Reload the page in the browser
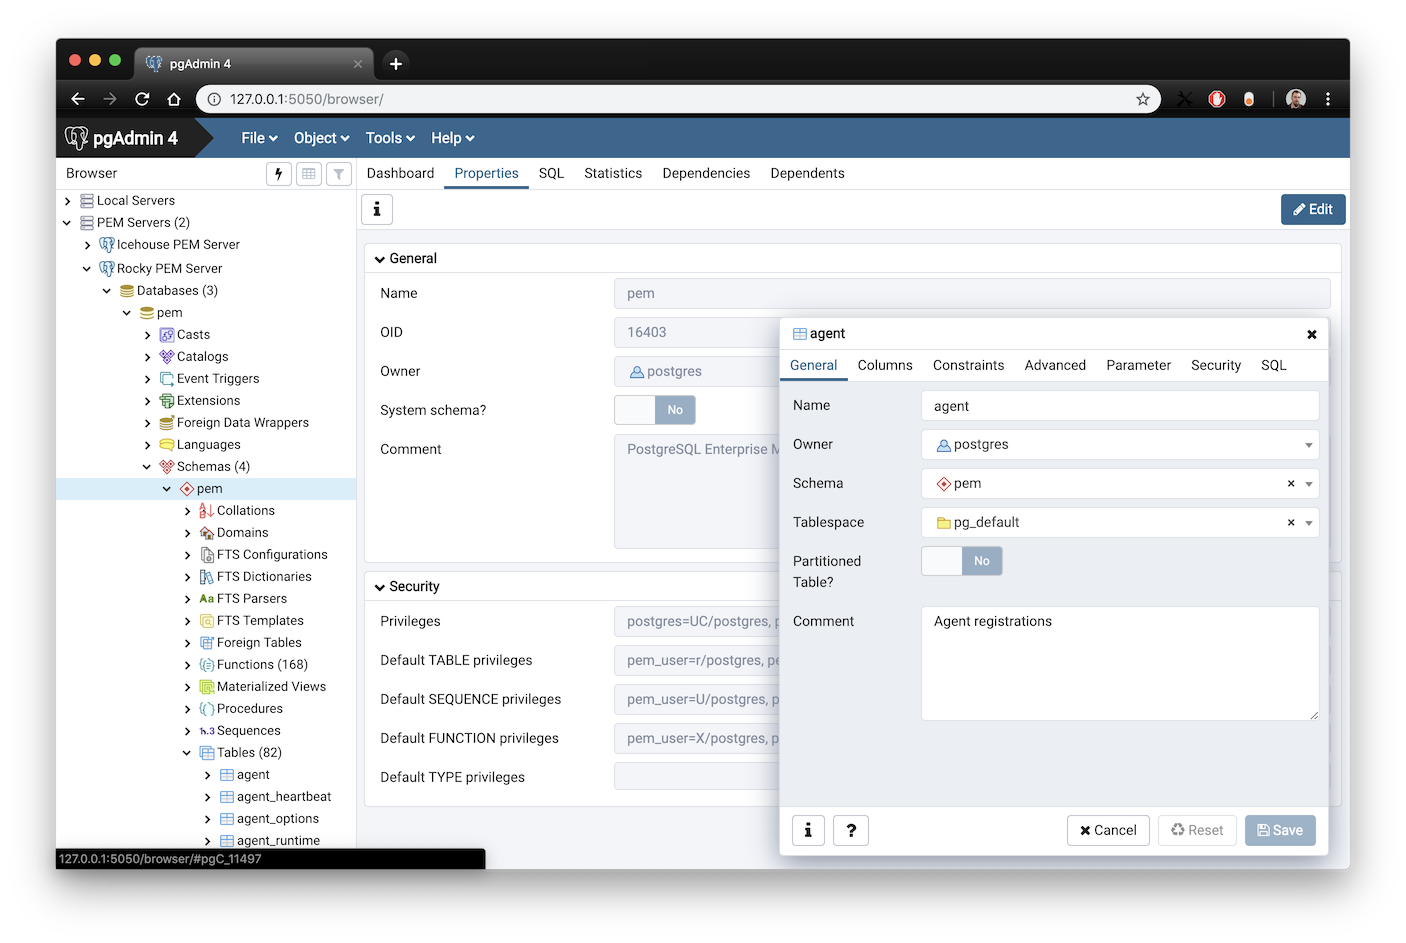Image resolution: width=1406 pixels, height=943 pixels. (x=142, y=99)
